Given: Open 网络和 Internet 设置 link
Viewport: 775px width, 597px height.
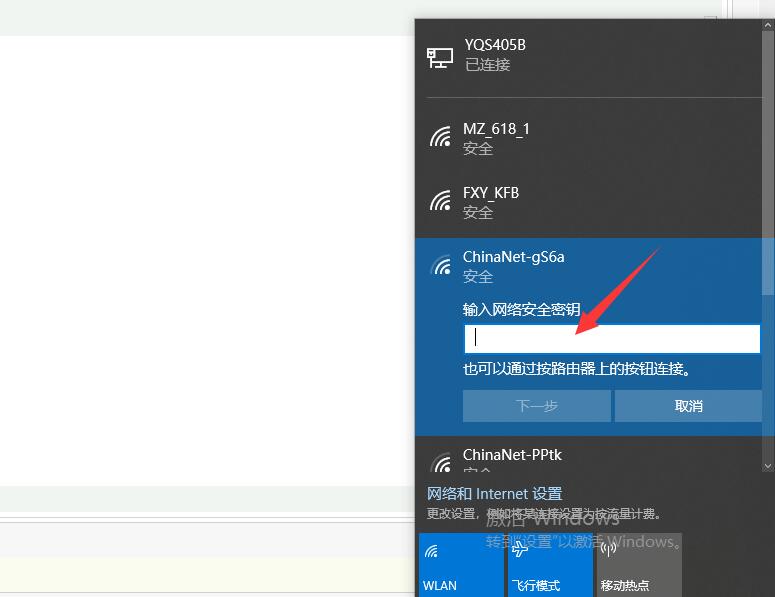Looking at the screenshot, I should click(494, 494).
